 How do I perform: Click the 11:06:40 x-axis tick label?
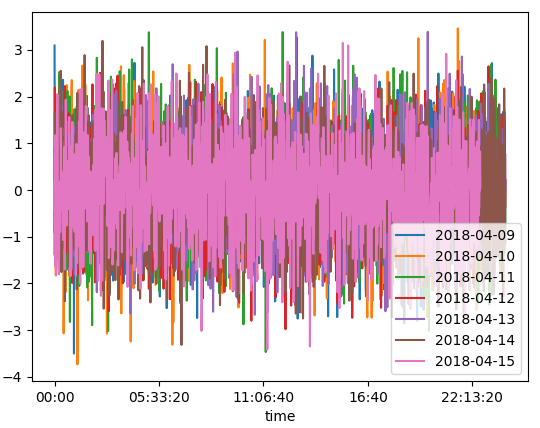(263, 397)
